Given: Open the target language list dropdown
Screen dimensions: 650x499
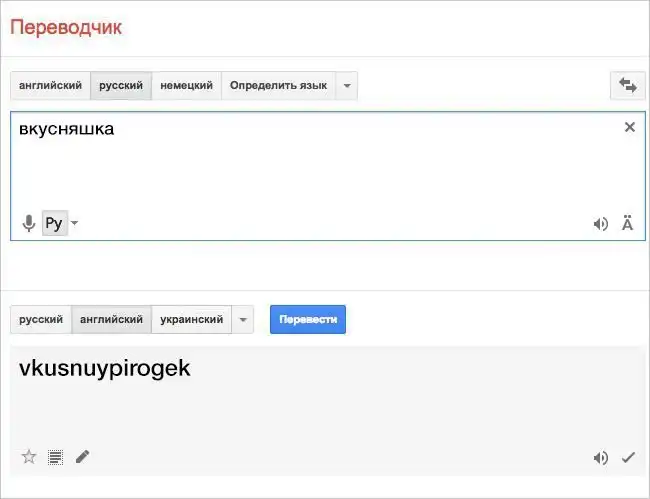Looking at the screenshot, I should pos(243,320).
